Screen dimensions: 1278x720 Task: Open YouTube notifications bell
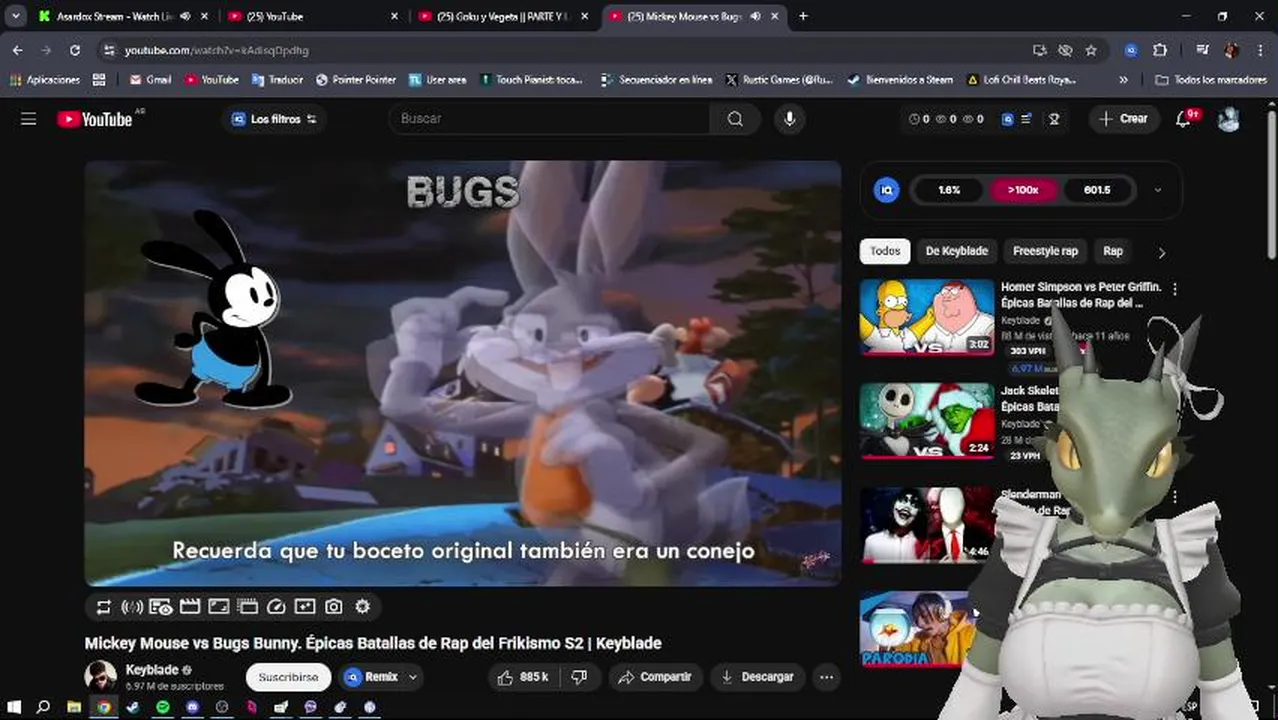pyautogui.click(x=1183, y=119)
